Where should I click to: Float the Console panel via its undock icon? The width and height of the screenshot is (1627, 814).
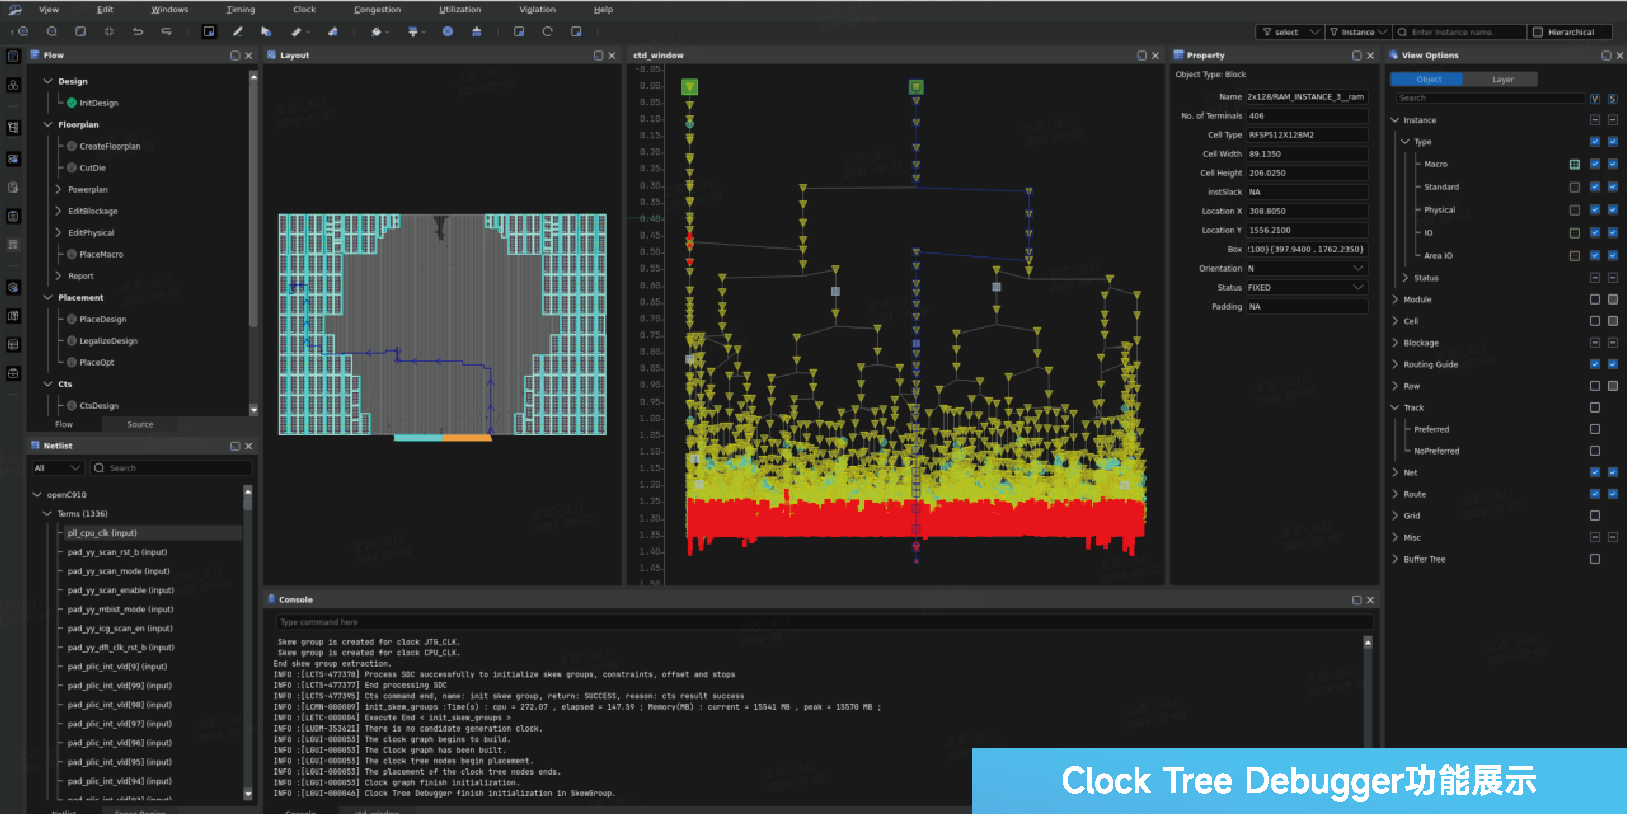1357,600
